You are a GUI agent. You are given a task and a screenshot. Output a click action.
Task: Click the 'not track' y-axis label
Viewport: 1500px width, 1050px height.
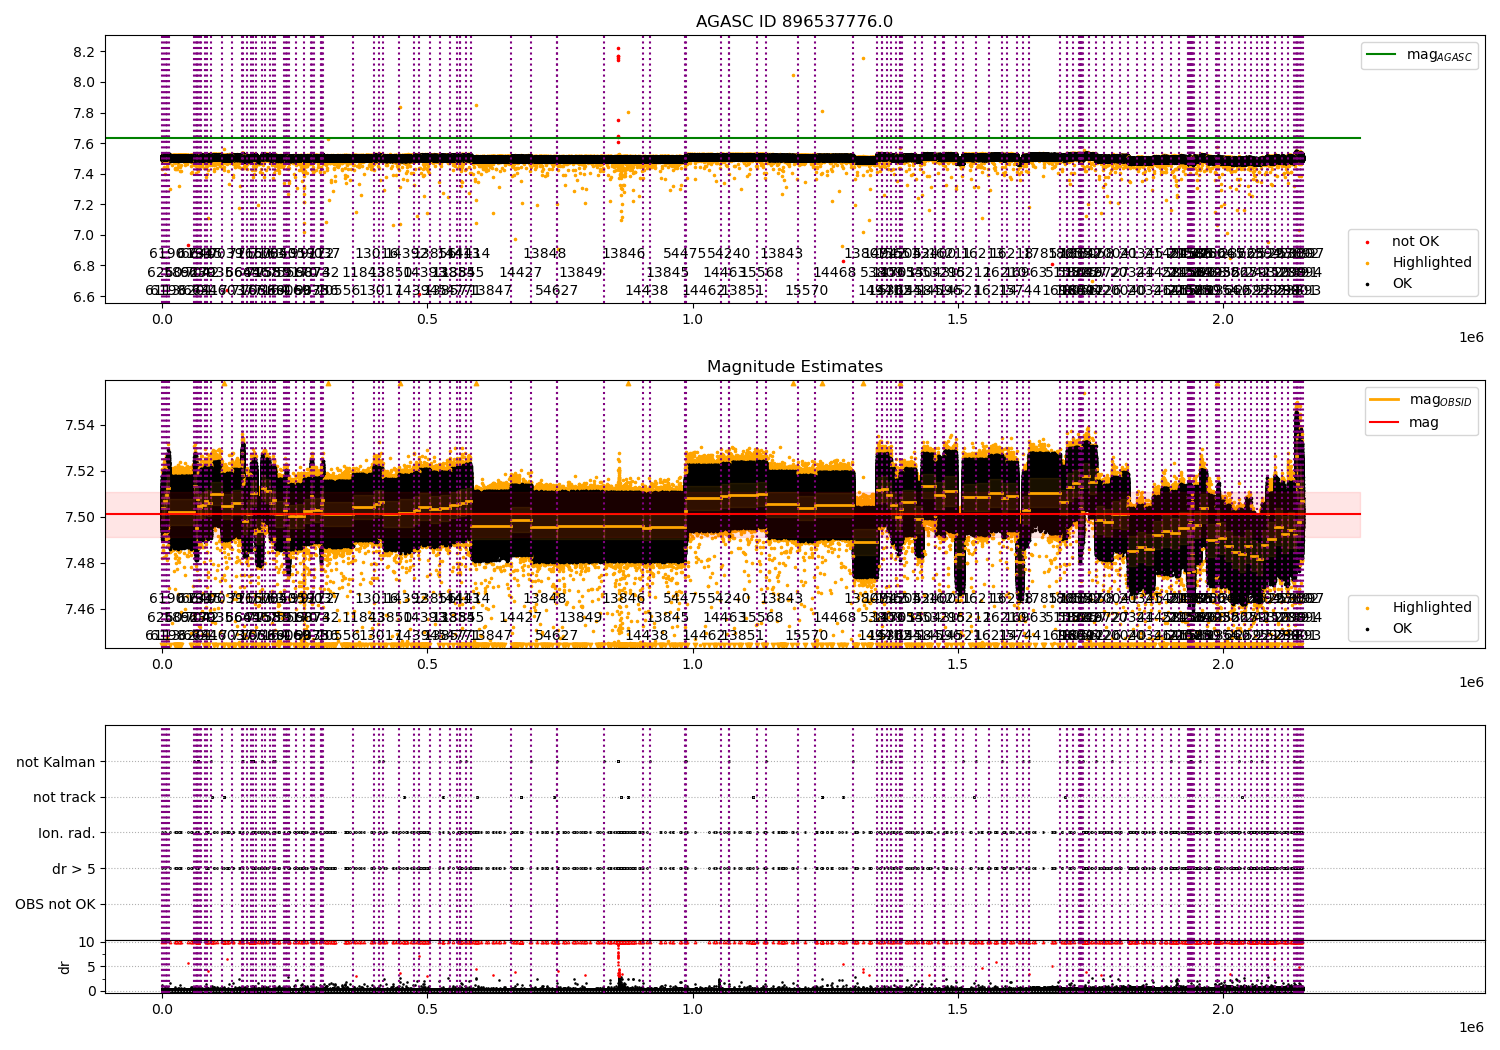click(64, 797)
